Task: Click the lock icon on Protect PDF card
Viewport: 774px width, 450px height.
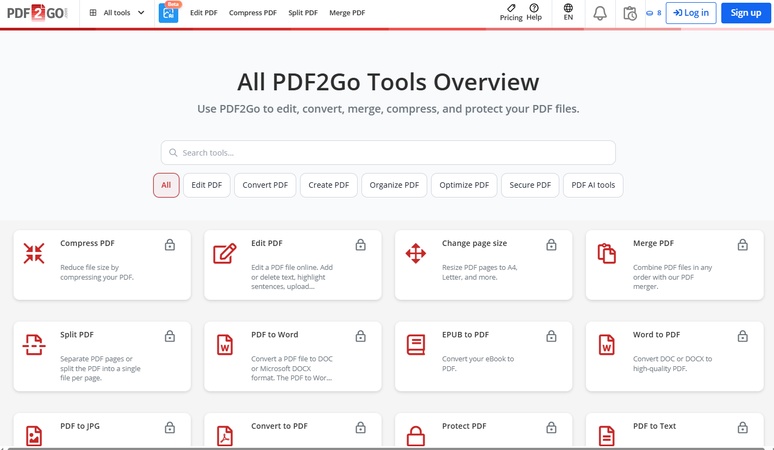Action: [x=551, y=428]
